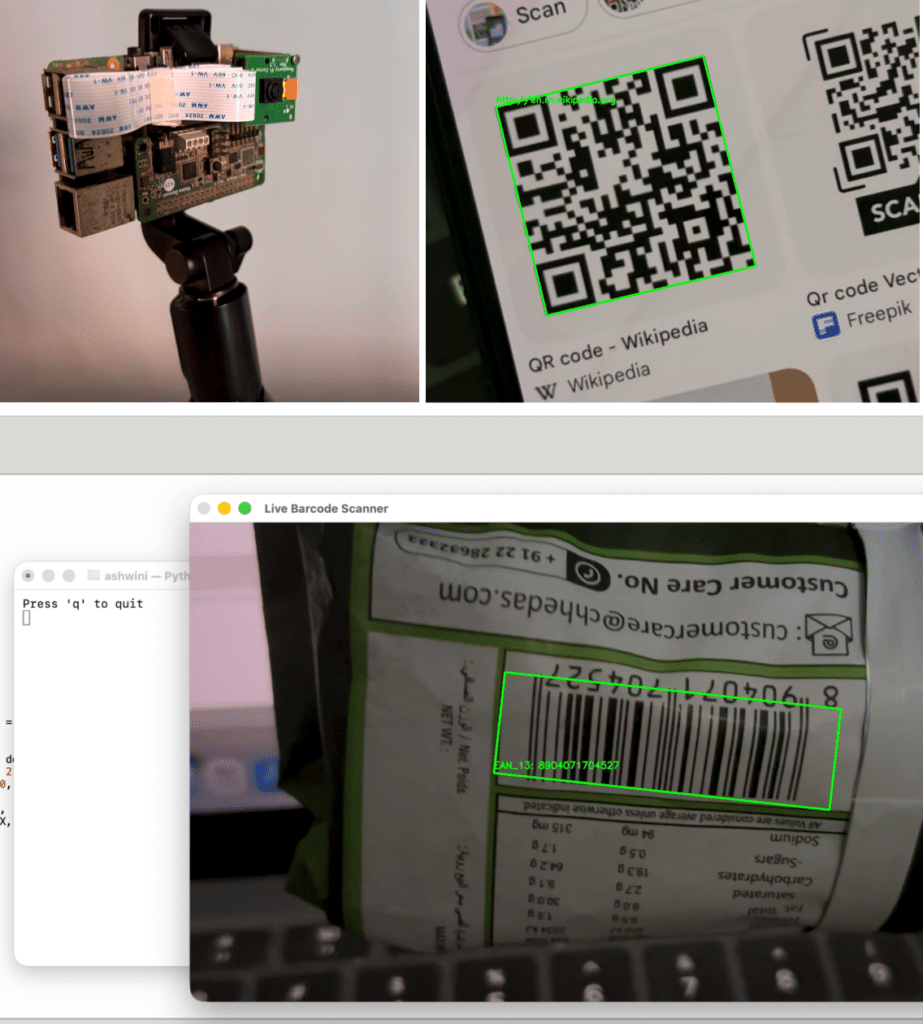Click the decoded URL text above the QR code
This screenshot has width=923, height=1024.
[556, 100]
